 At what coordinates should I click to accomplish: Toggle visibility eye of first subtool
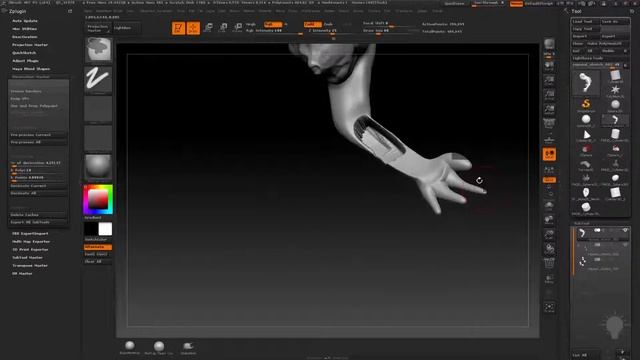pyautogui.click(x=625, y=231)
